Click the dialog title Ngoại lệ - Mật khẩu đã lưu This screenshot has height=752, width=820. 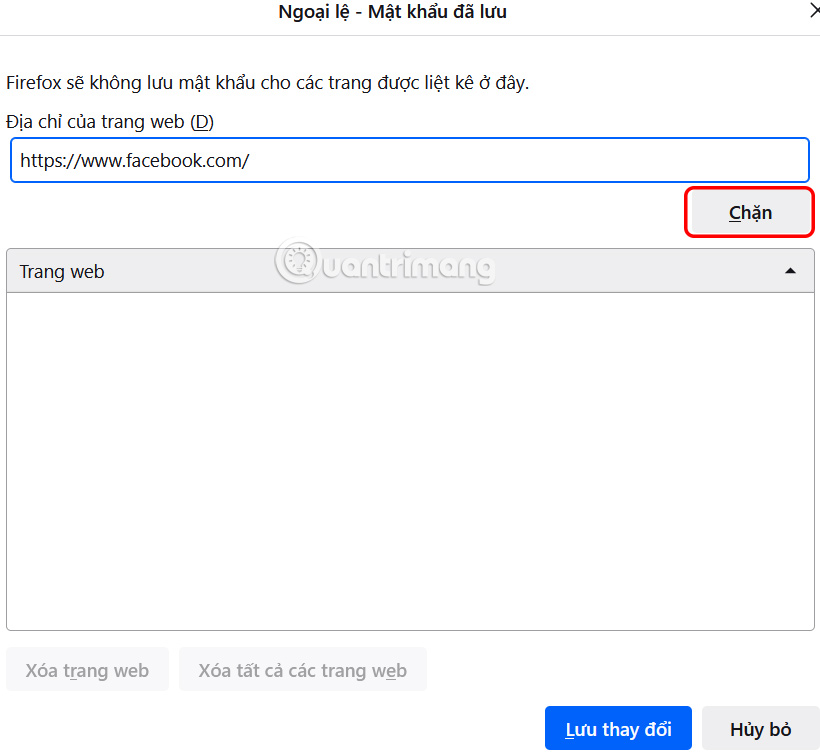click(x=393, y=12)
